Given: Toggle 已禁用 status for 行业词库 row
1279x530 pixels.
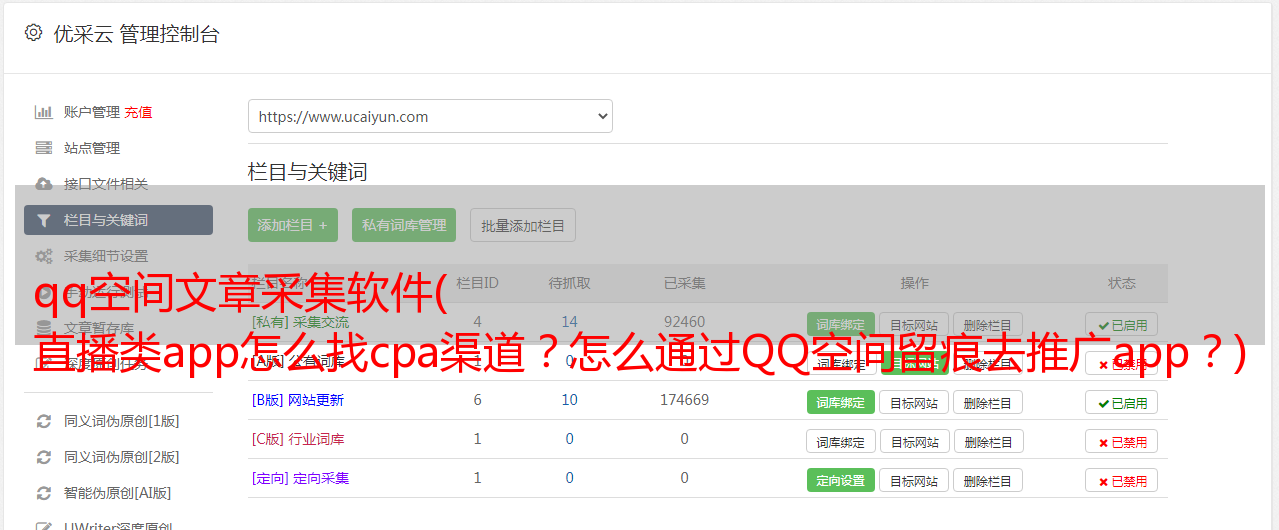Looking at the screenshot, I should pos(1122,441).
